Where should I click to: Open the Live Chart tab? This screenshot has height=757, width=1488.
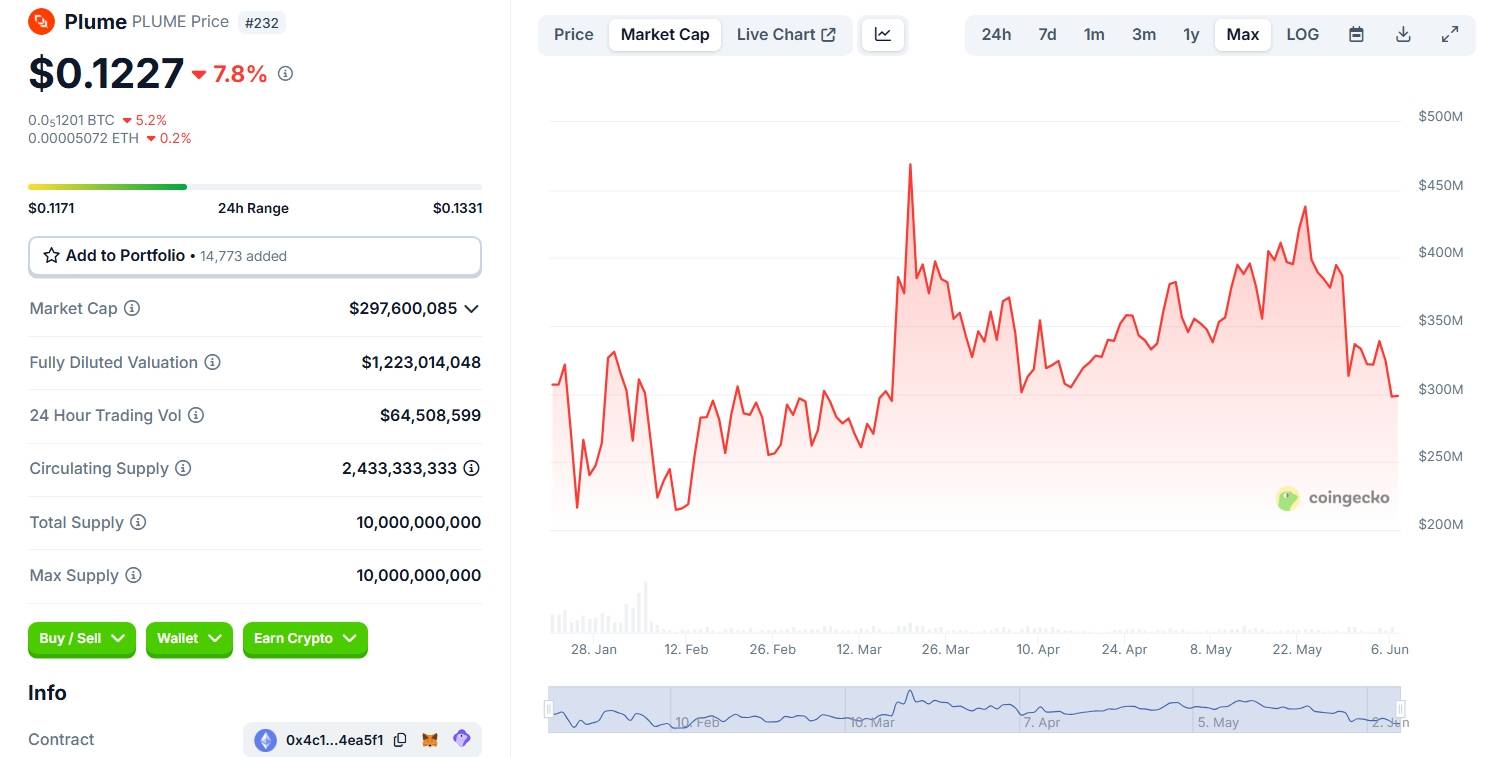(786, 34)
